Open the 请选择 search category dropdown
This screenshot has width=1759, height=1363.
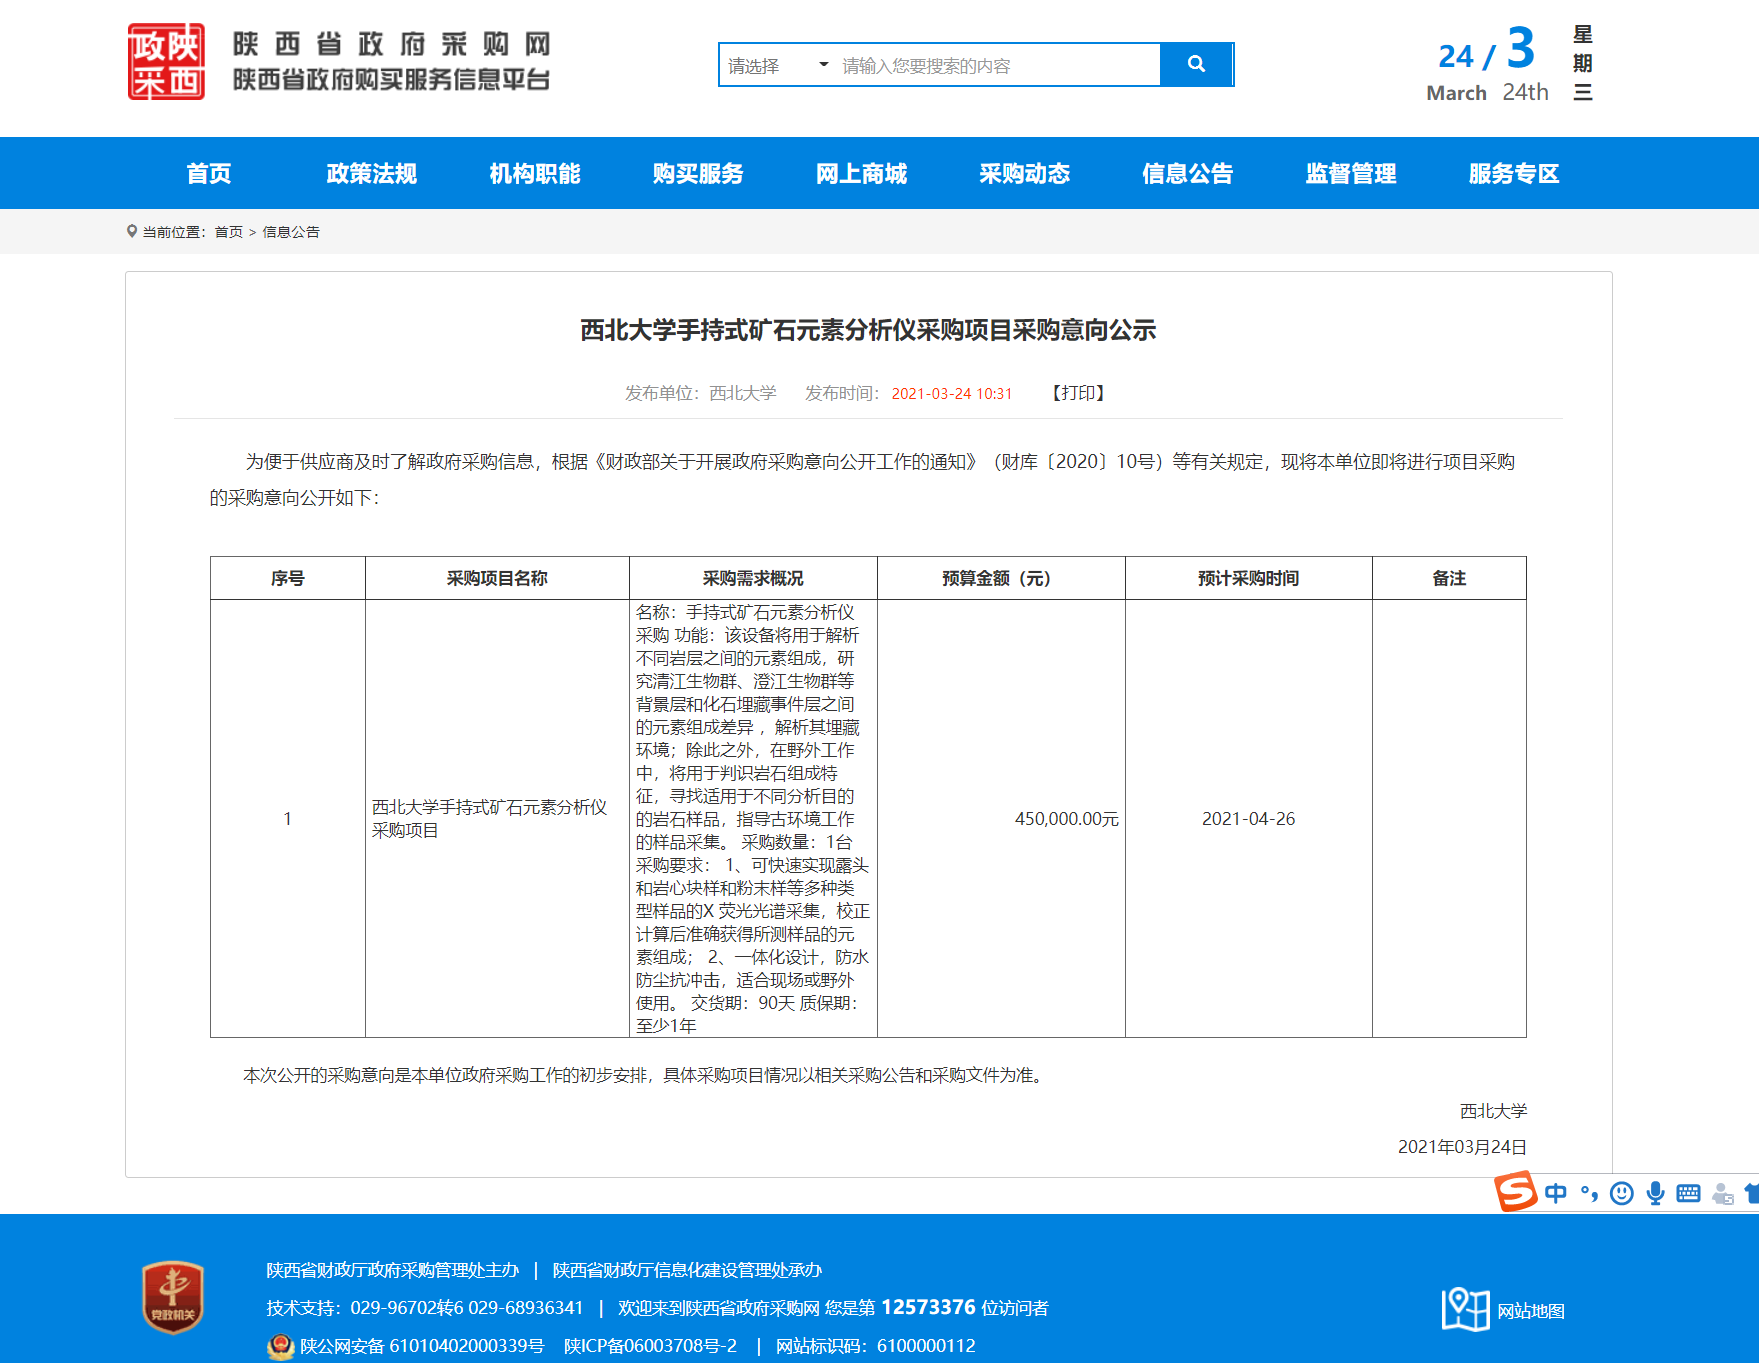778,66
